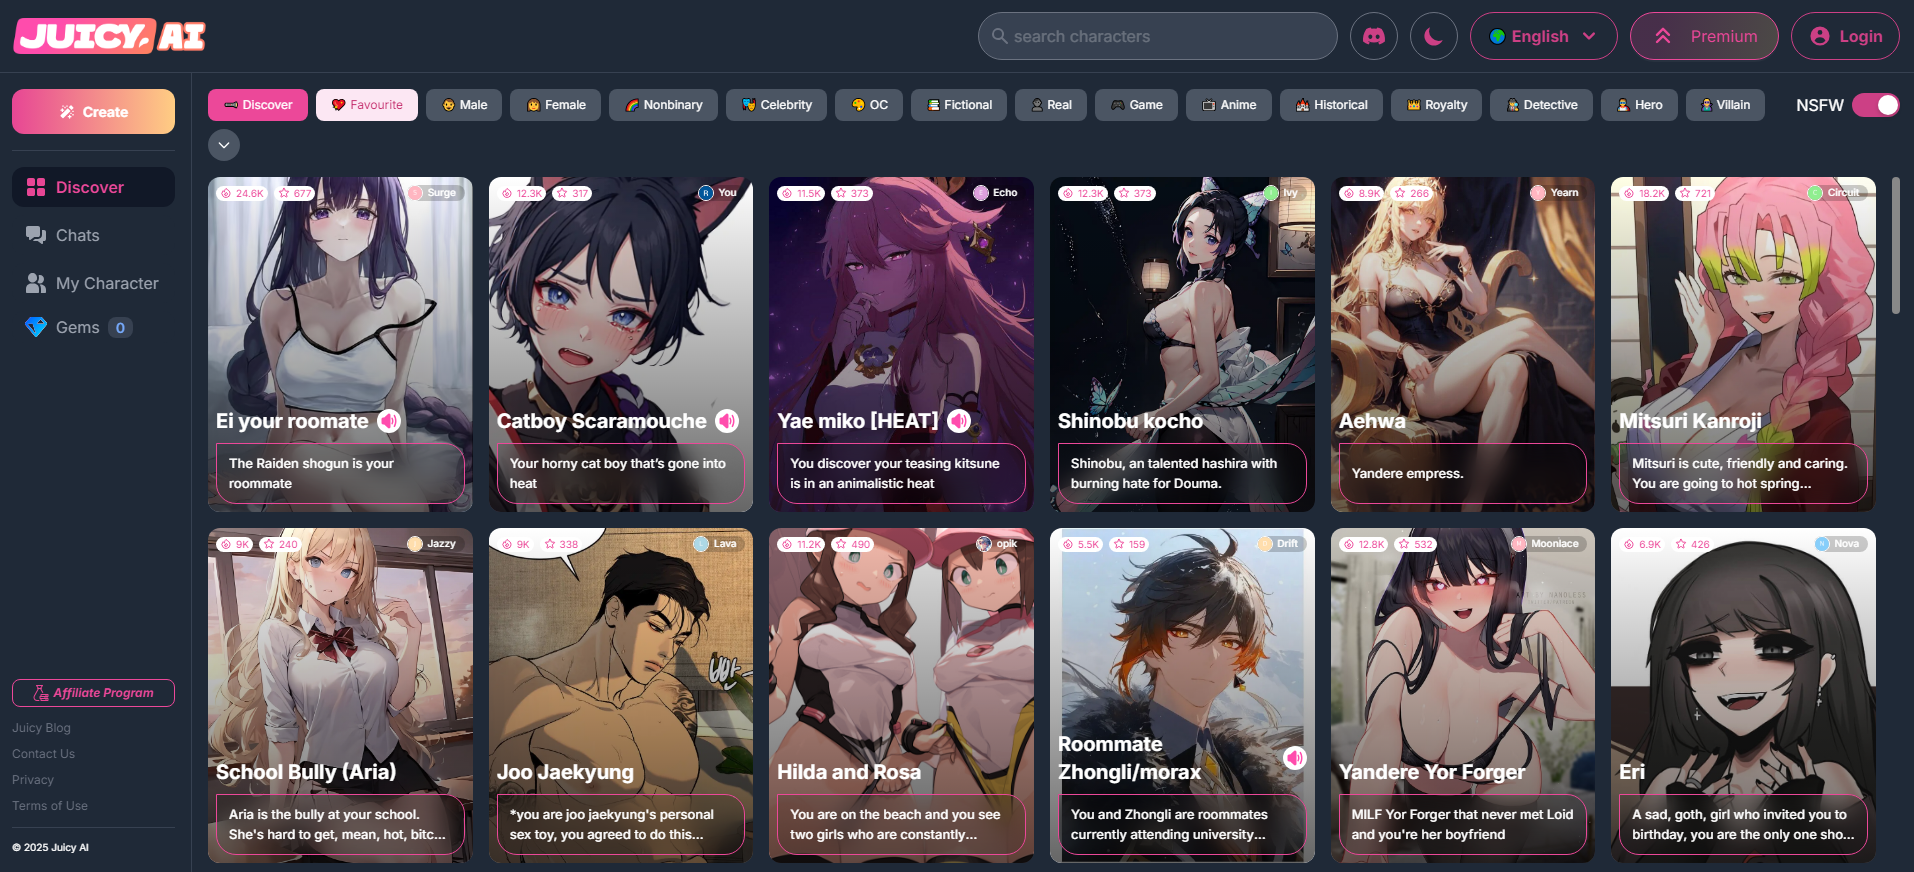Click the page vertical scrollbar

[x=1895, y=245]
